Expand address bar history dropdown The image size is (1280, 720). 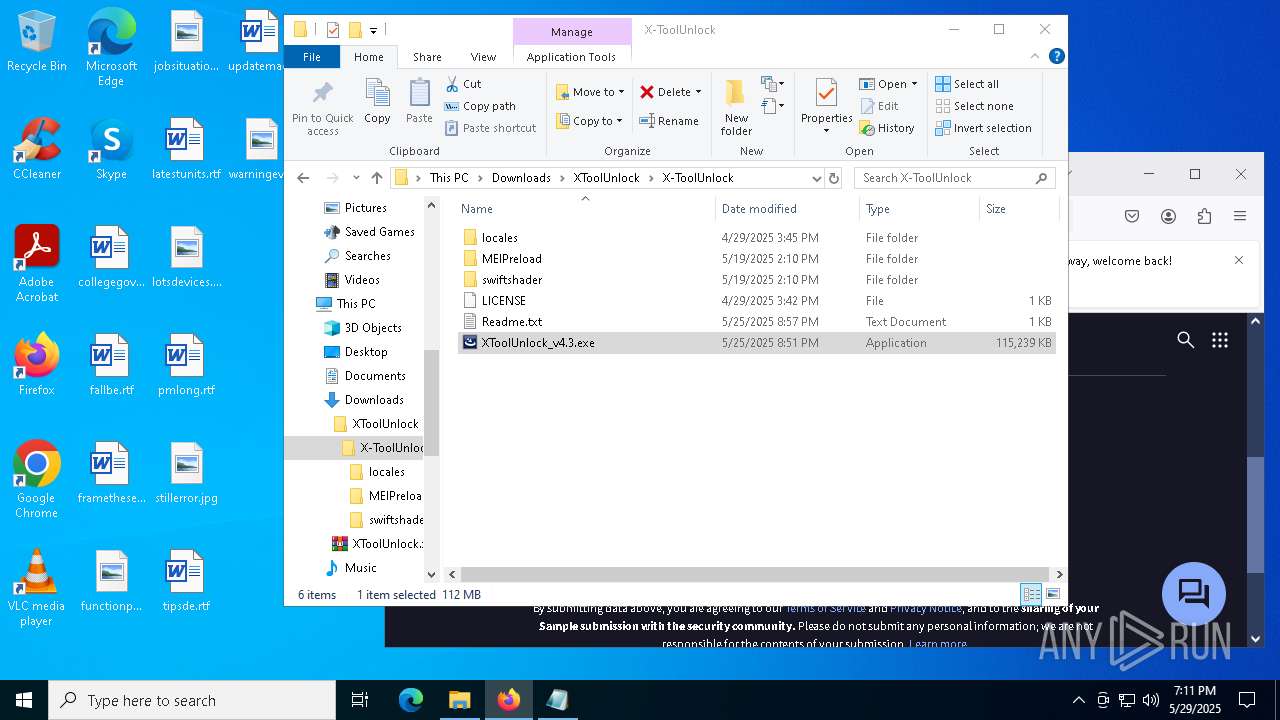[816, 178]
